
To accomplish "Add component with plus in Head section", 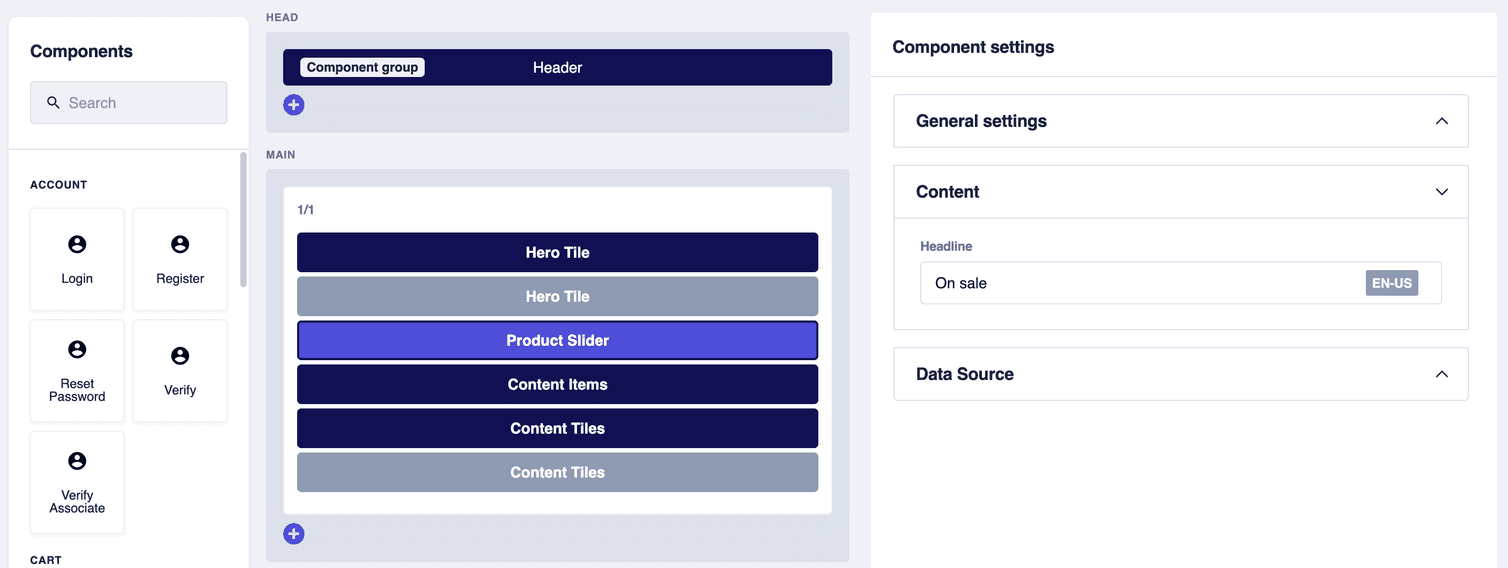I will tap(293, 105).
